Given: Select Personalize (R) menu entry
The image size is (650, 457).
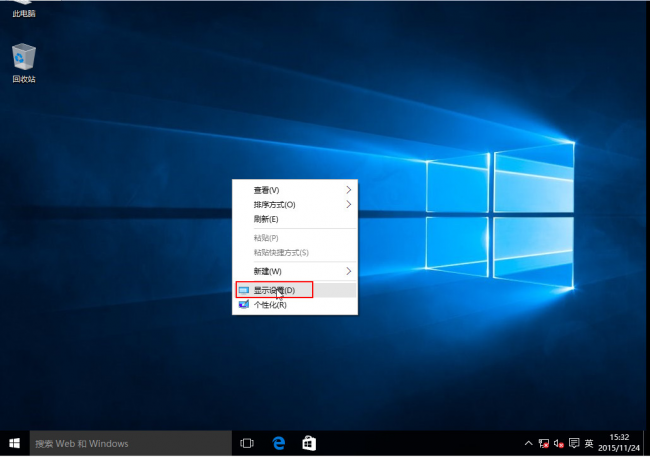Looking at the screenshot, I should (295, 305).
